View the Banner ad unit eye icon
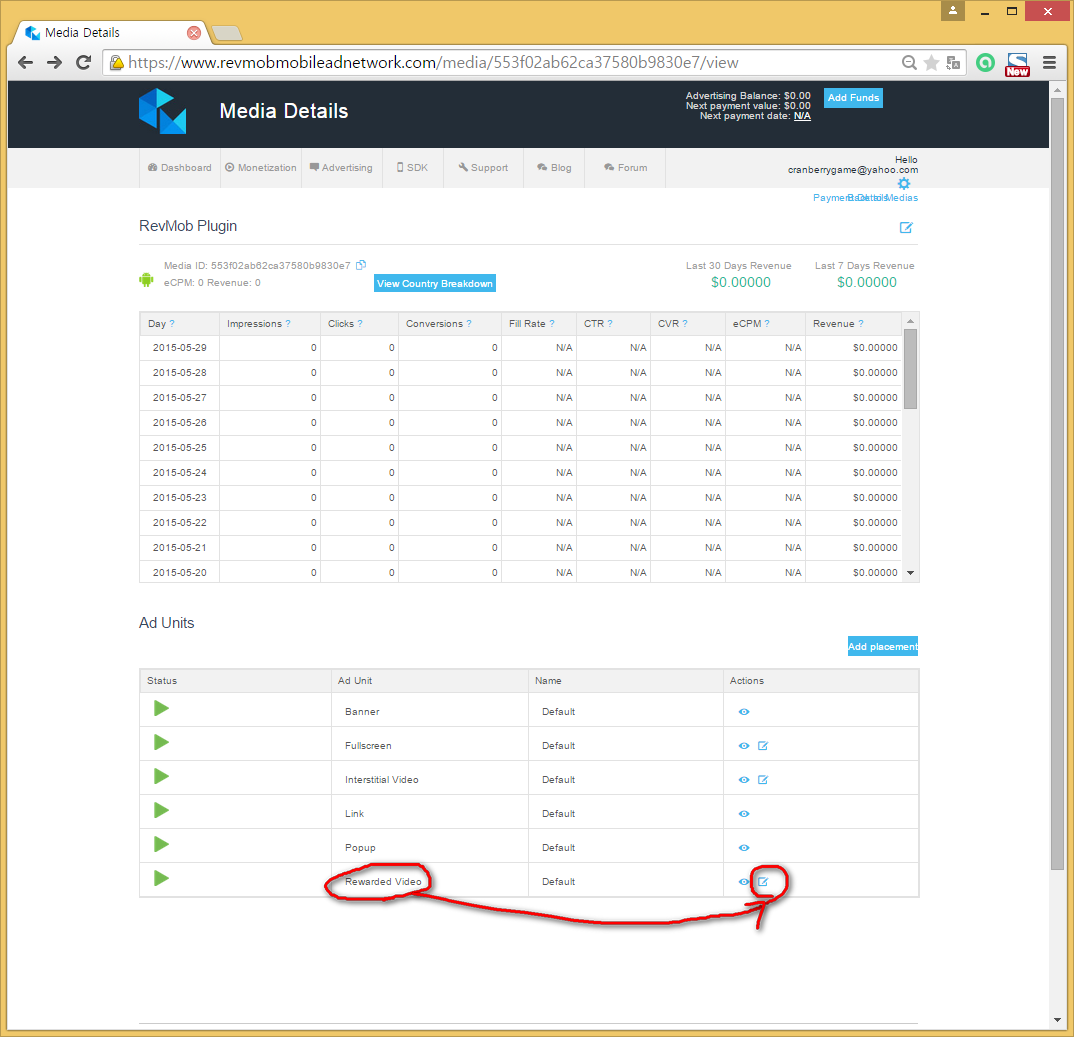The width and height of the screenshot is (1074, 1037). tap(744, 712)
